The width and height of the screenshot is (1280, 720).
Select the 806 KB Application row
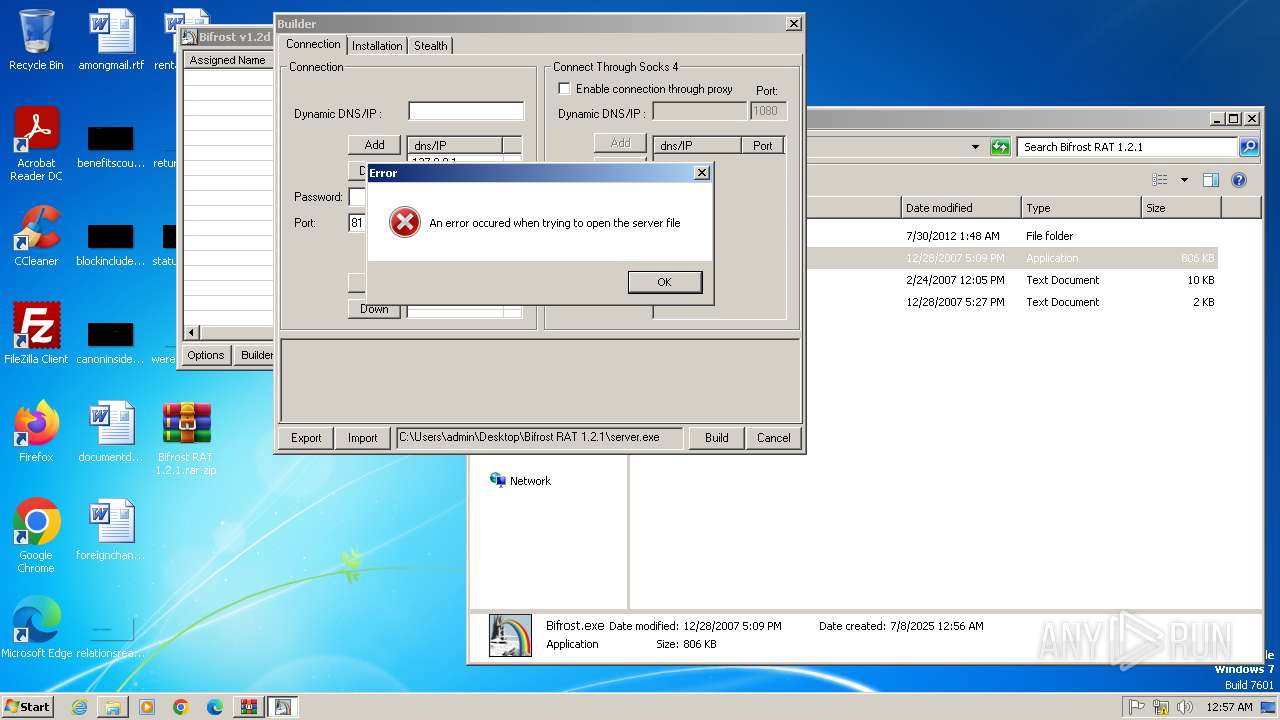point(1010,258)
